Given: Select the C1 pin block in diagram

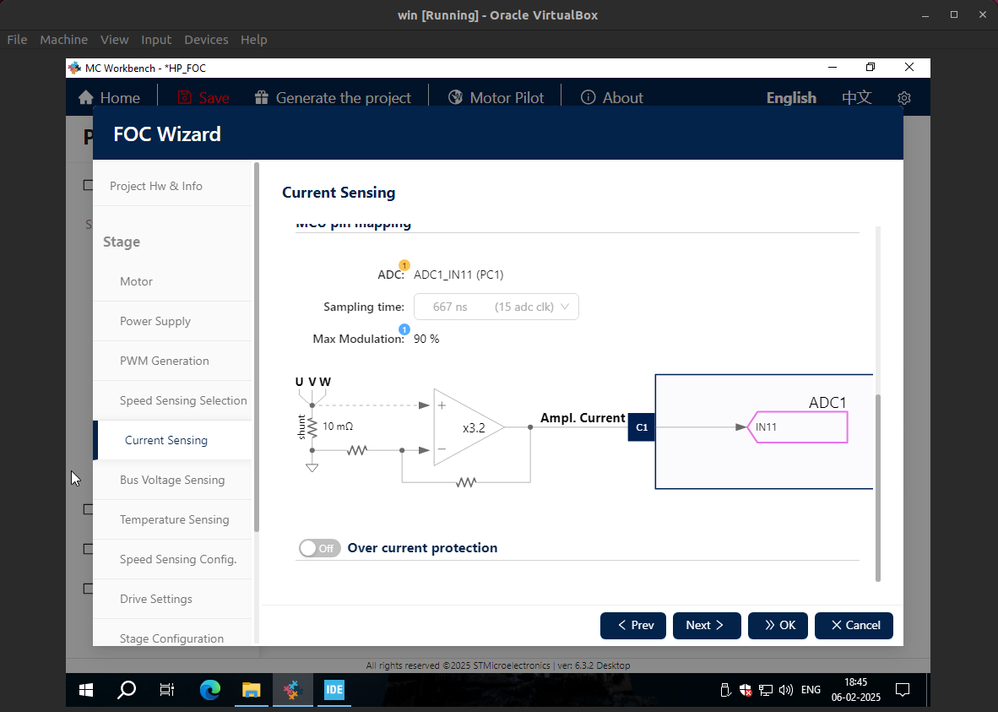Looking at the screenshot, I should (642, 427).
